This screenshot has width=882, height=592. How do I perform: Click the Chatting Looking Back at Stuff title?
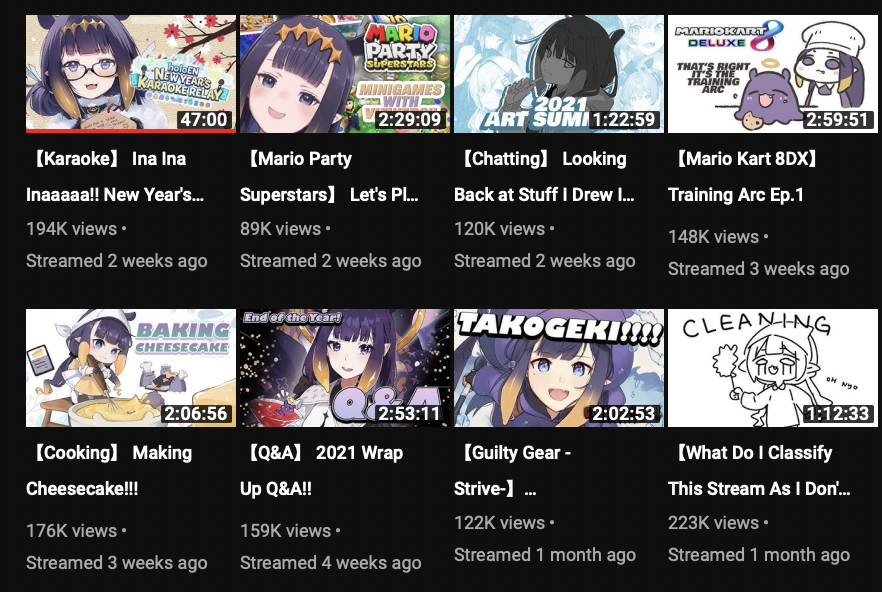coord(544,177)
